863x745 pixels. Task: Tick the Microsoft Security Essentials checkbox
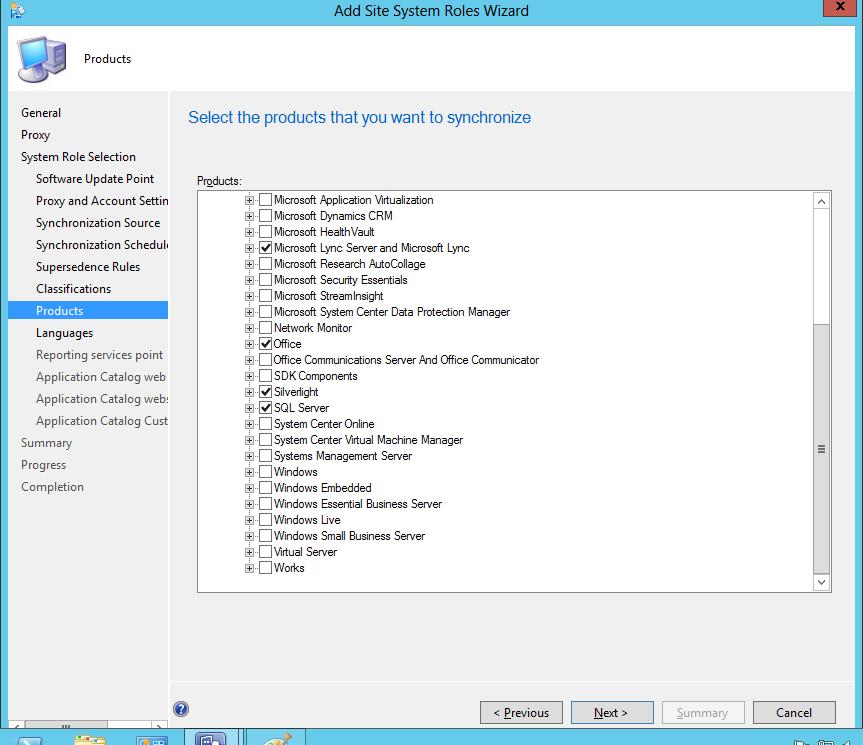pos(265,280)
